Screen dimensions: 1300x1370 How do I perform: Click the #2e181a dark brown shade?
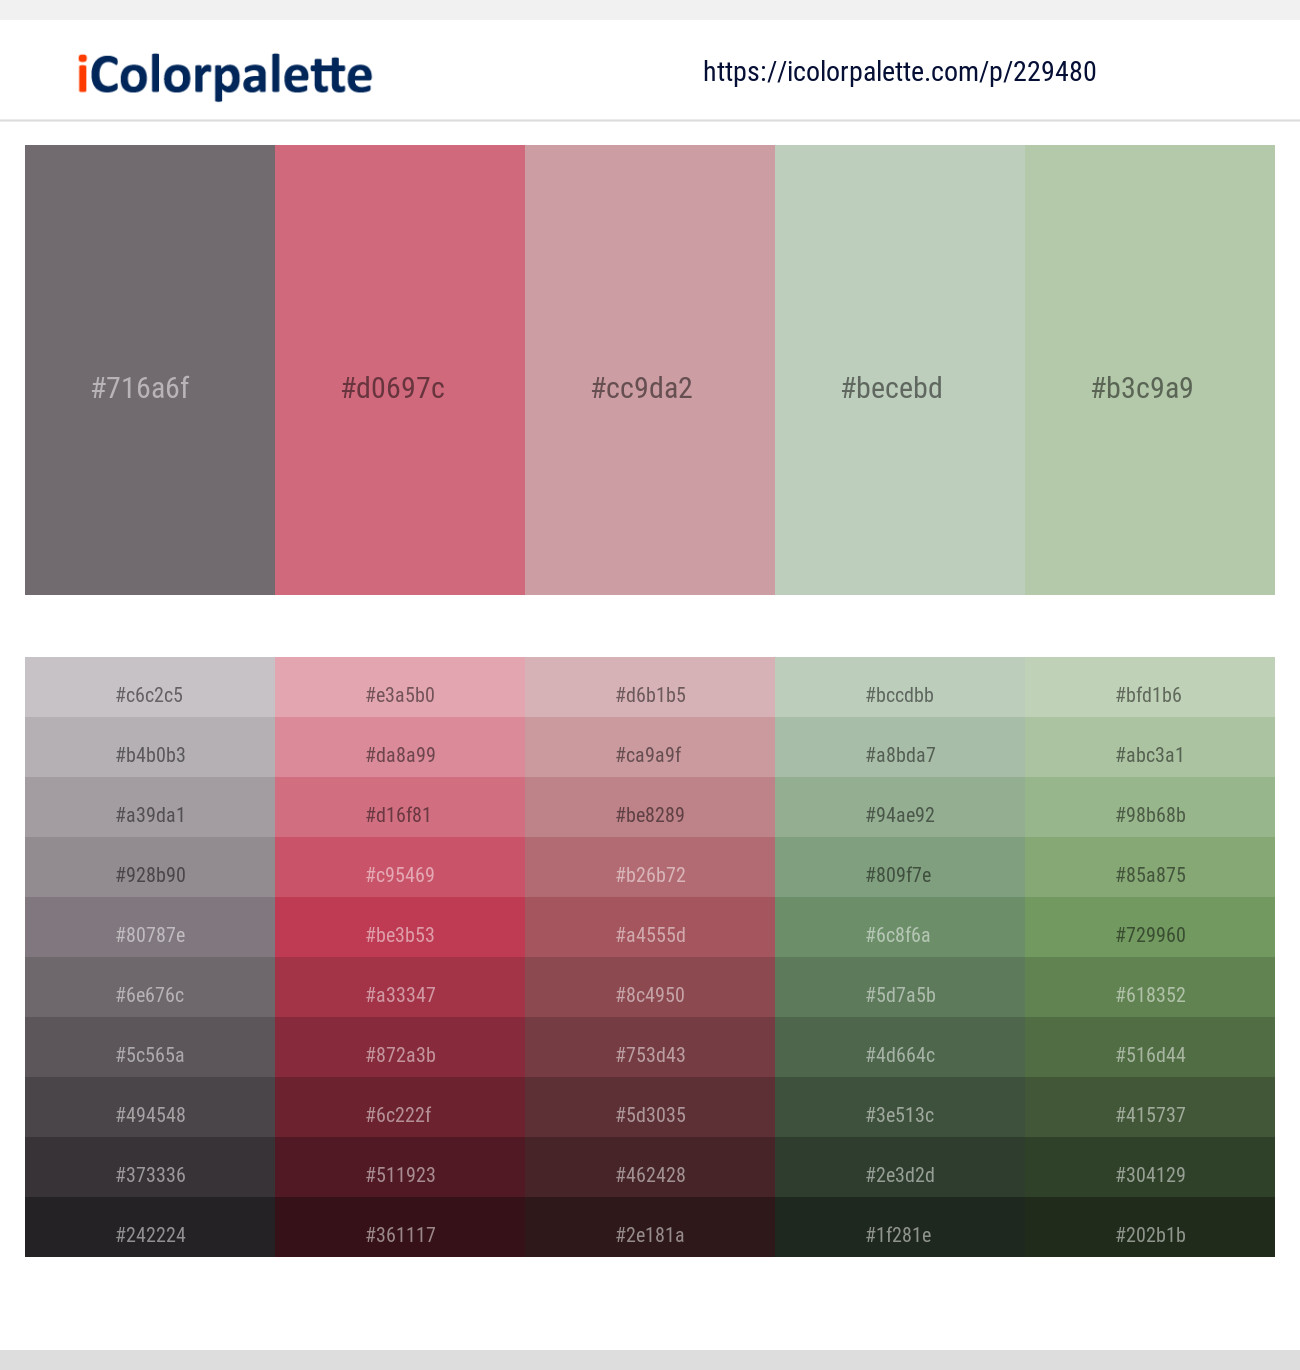[x=650, y=1227]
